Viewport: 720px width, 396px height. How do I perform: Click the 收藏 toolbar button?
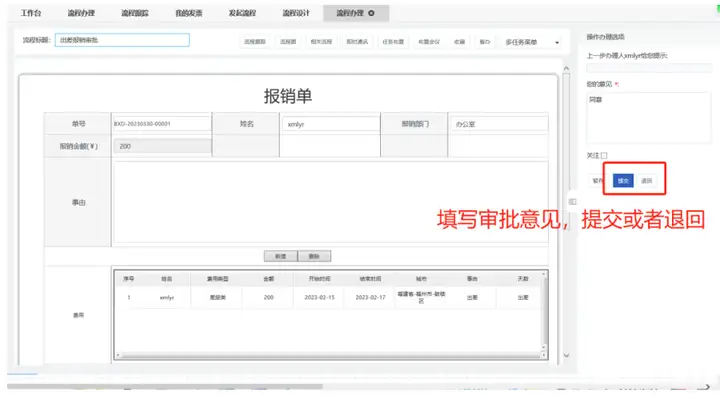pyautogui.click(x=460, y=42)
